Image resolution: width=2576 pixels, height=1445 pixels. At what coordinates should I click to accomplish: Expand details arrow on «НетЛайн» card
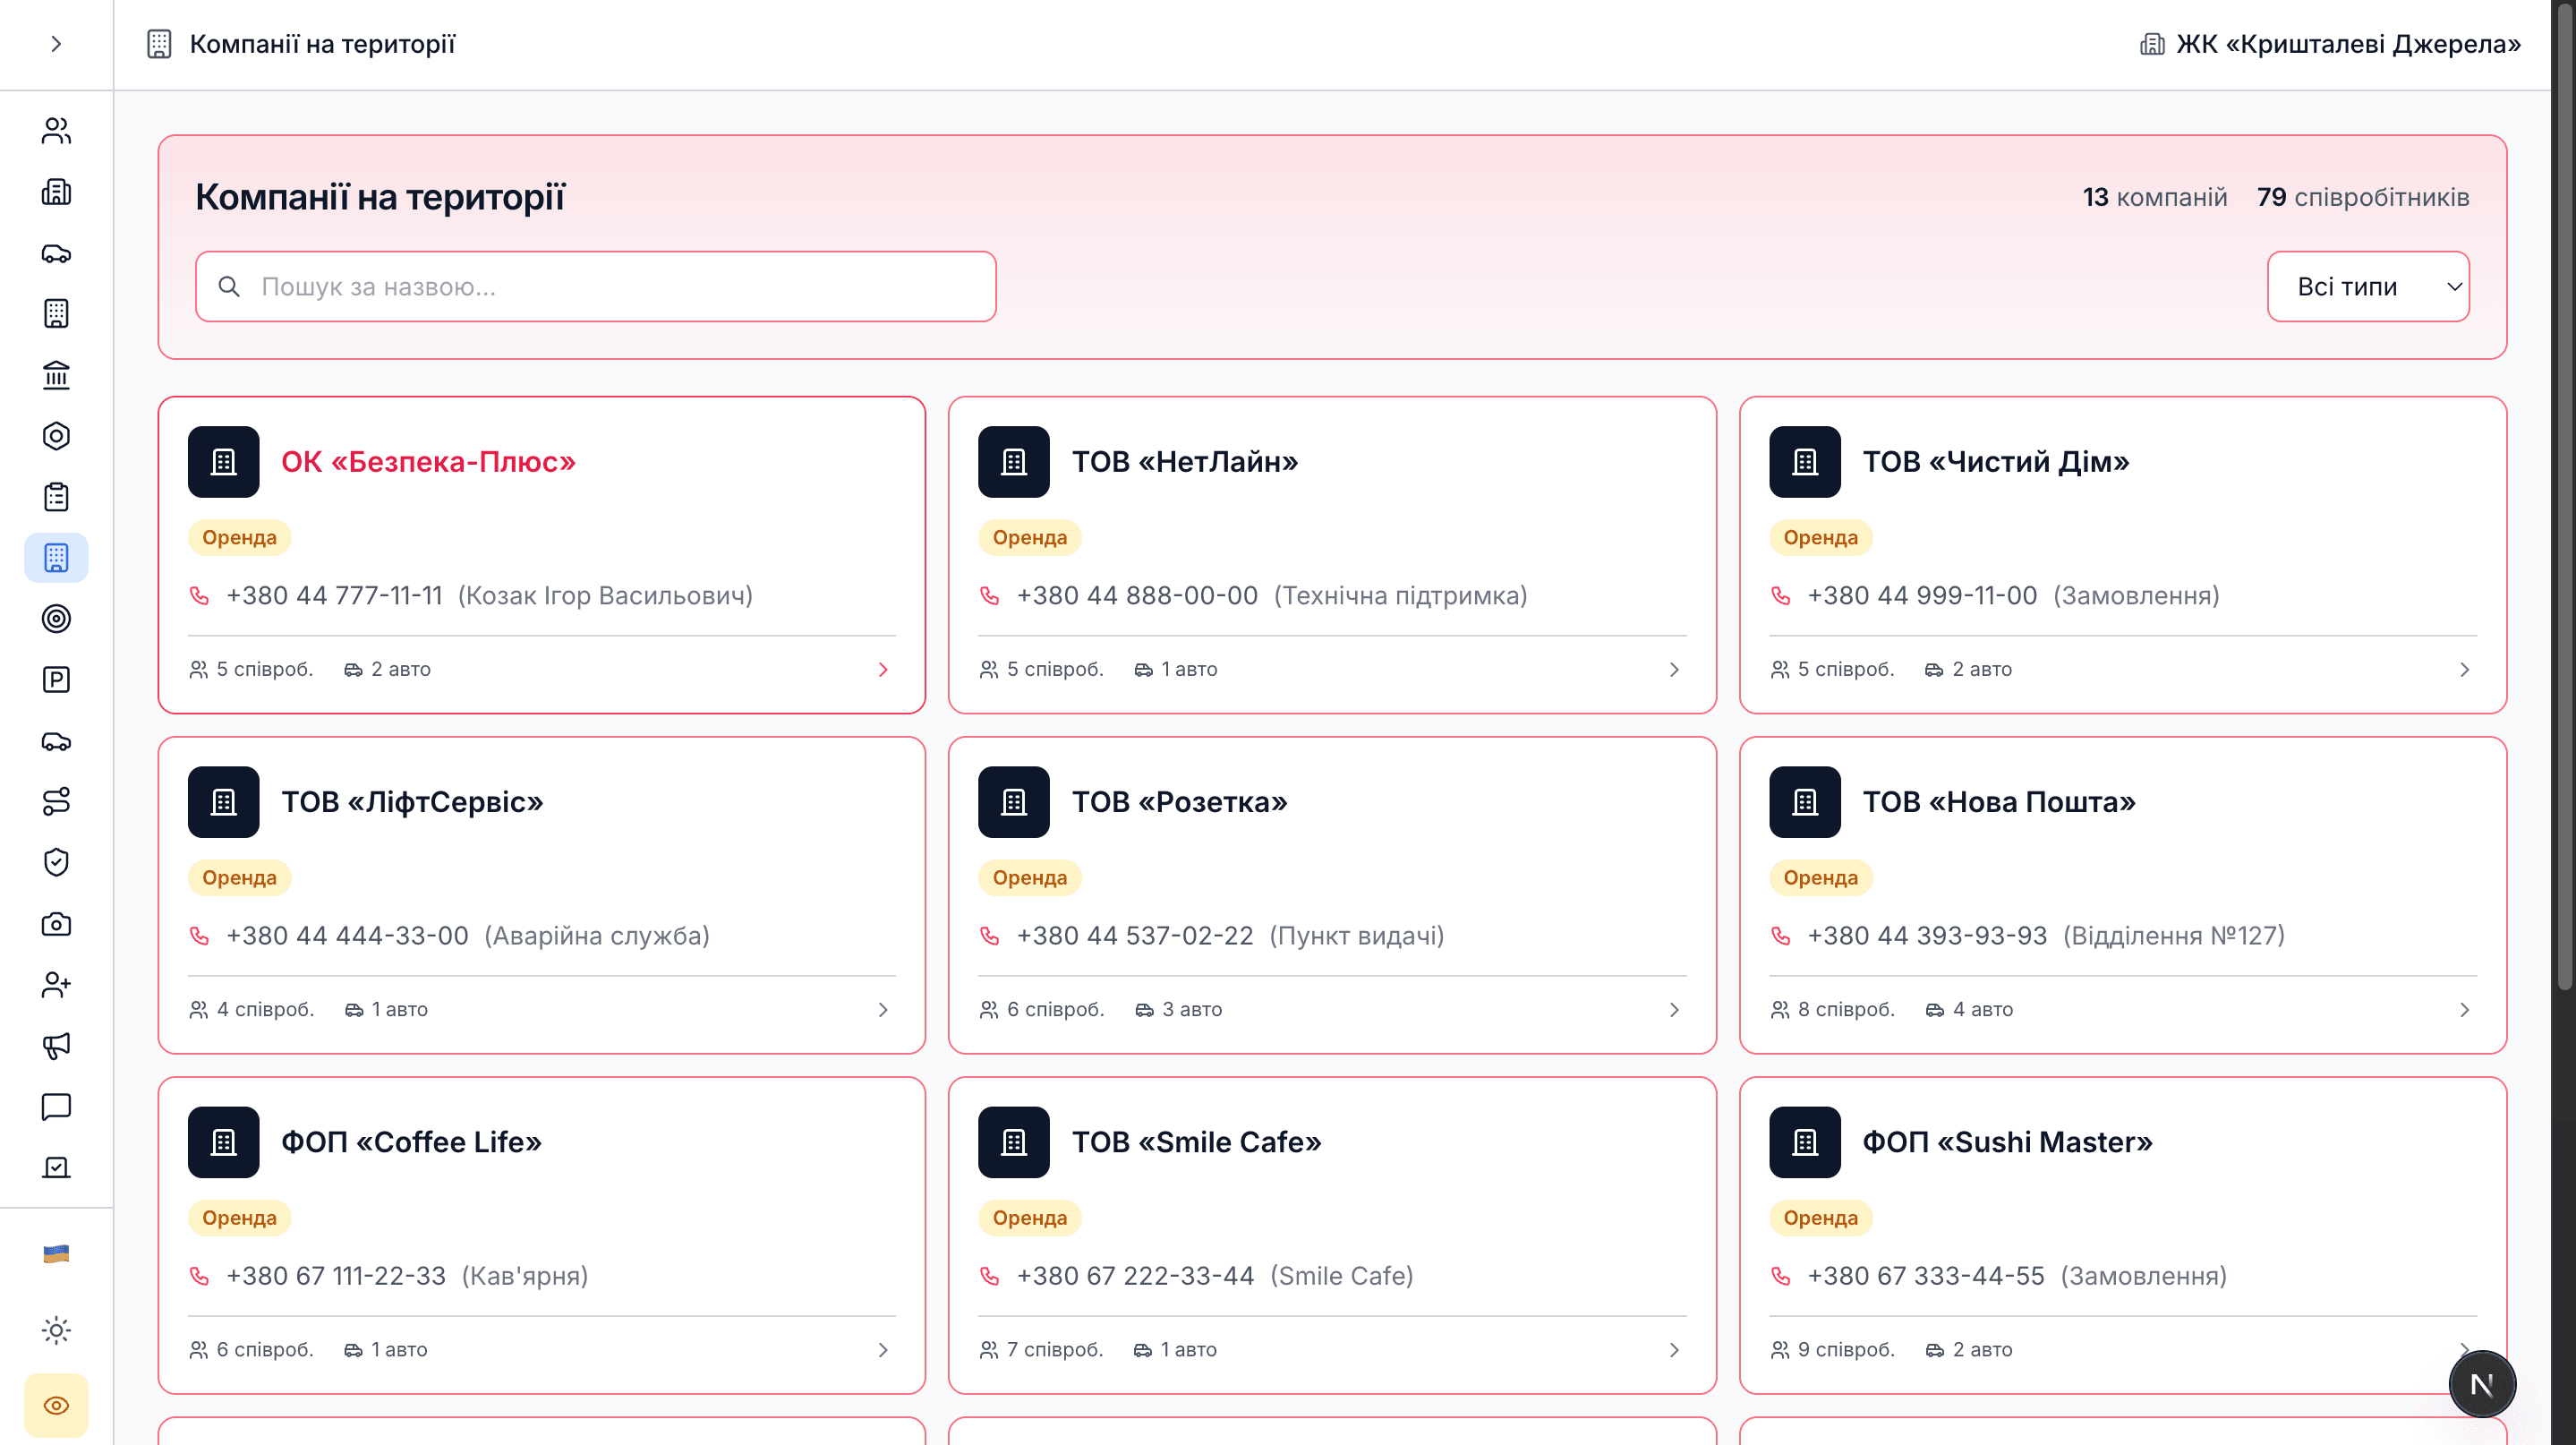1674,670
